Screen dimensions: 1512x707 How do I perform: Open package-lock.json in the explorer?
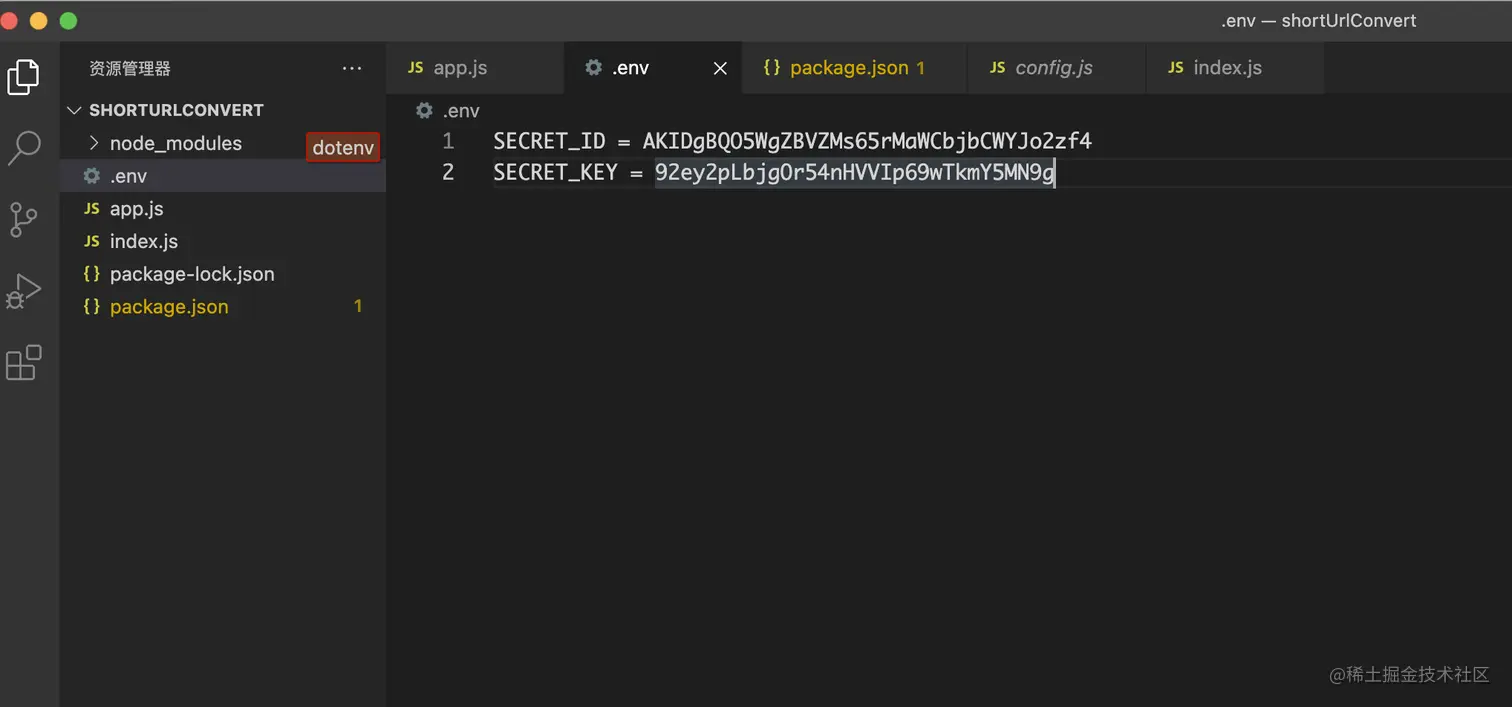coord(191,274)
